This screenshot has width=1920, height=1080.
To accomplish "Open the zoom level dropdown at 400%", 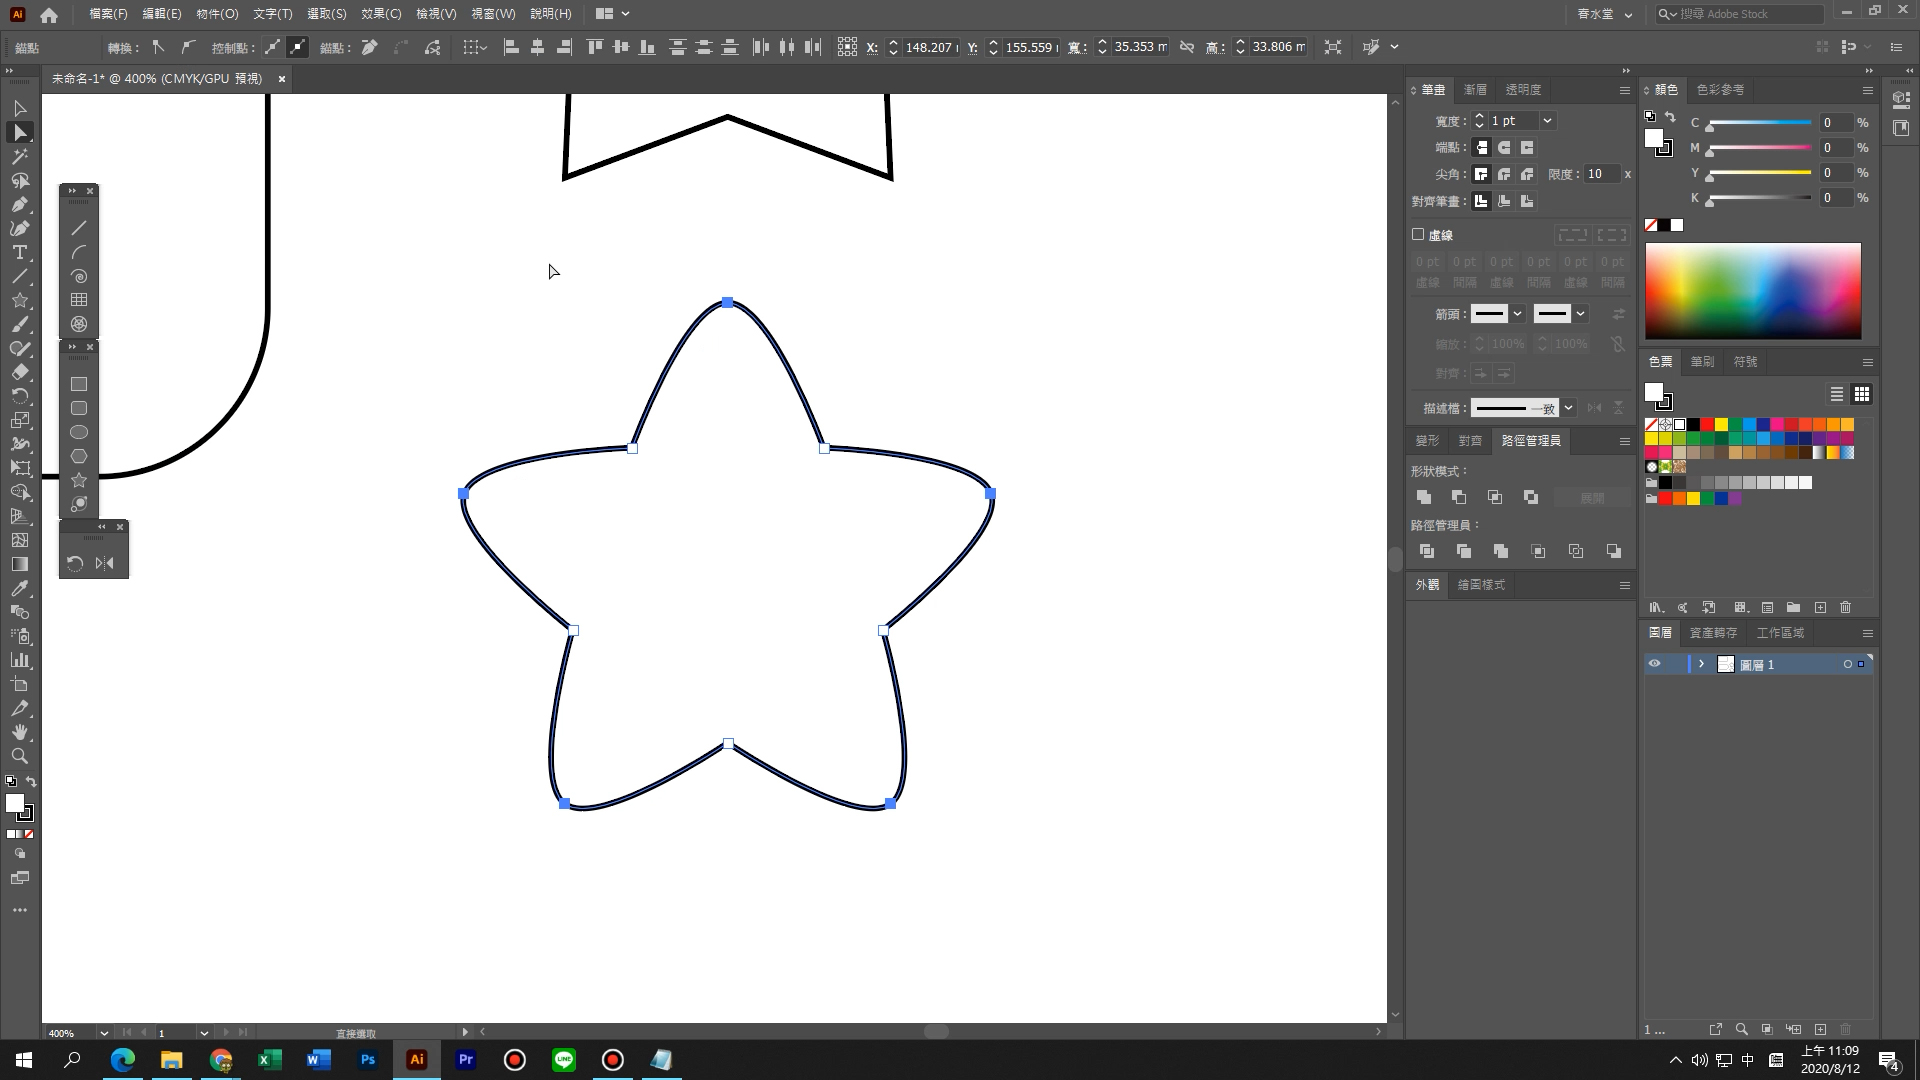I will (103, 1033).
